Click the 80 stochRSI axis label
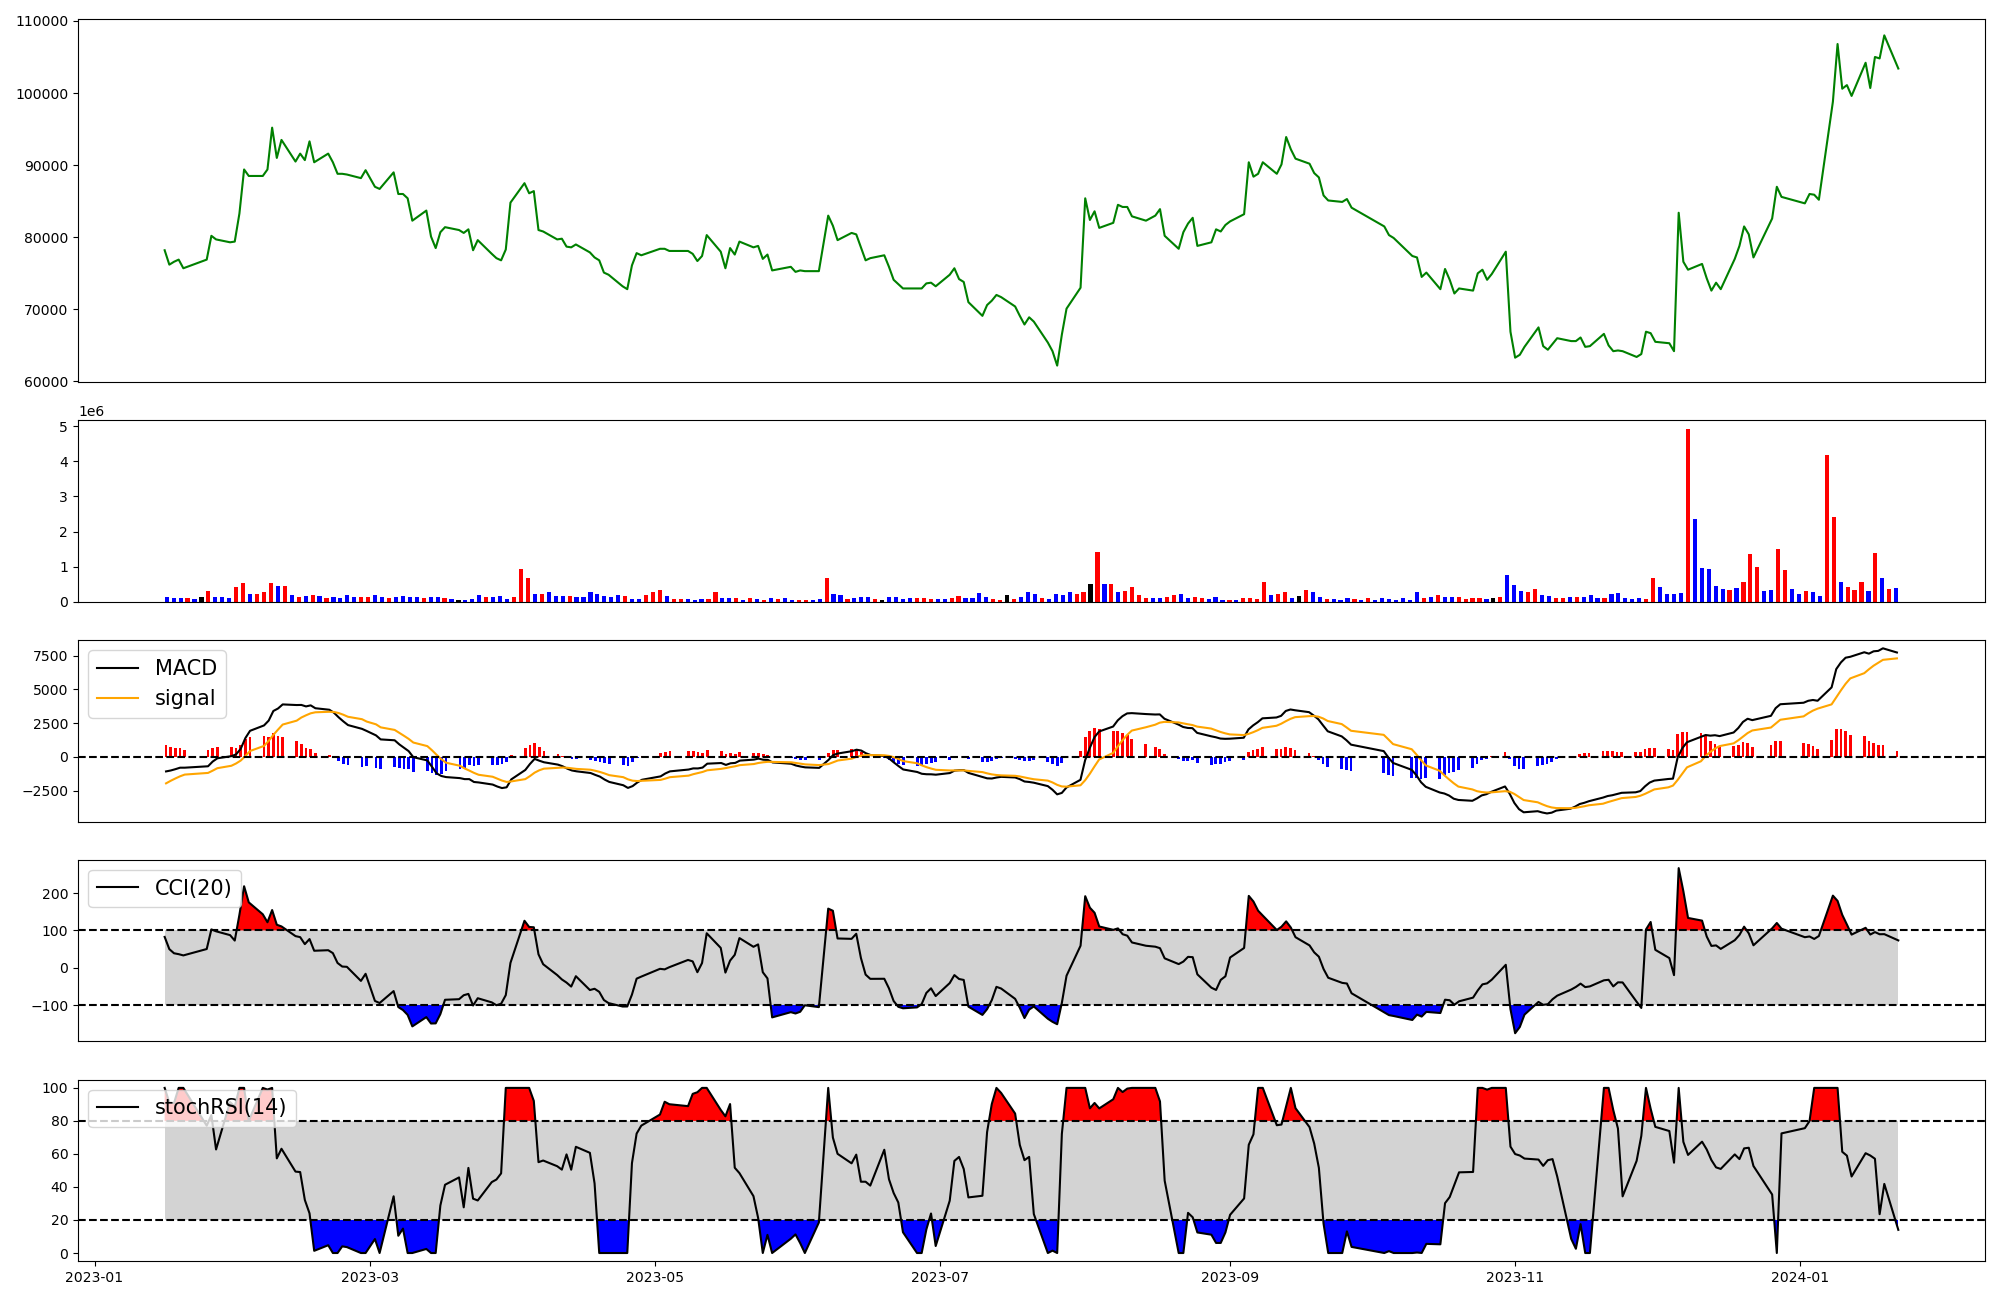This screenshot has height=1300, width=2000. pyautogui.click(x=60, y=1121)
